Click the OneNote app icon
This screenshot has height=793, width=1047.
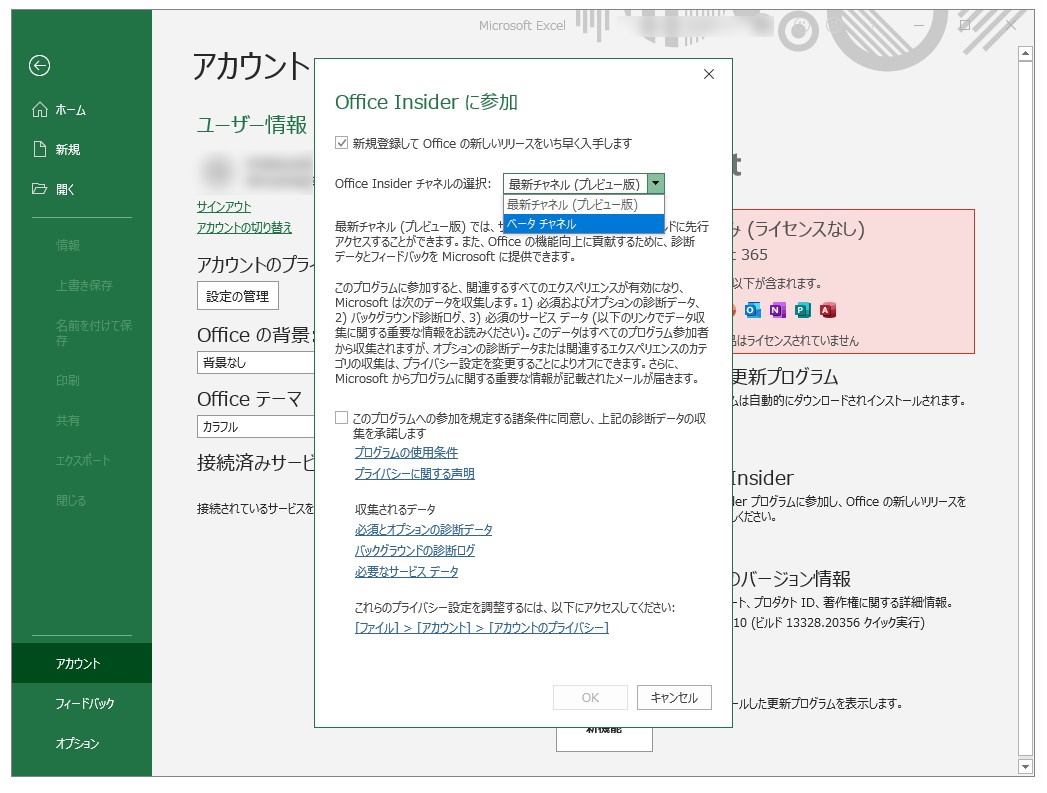[778, 310]
